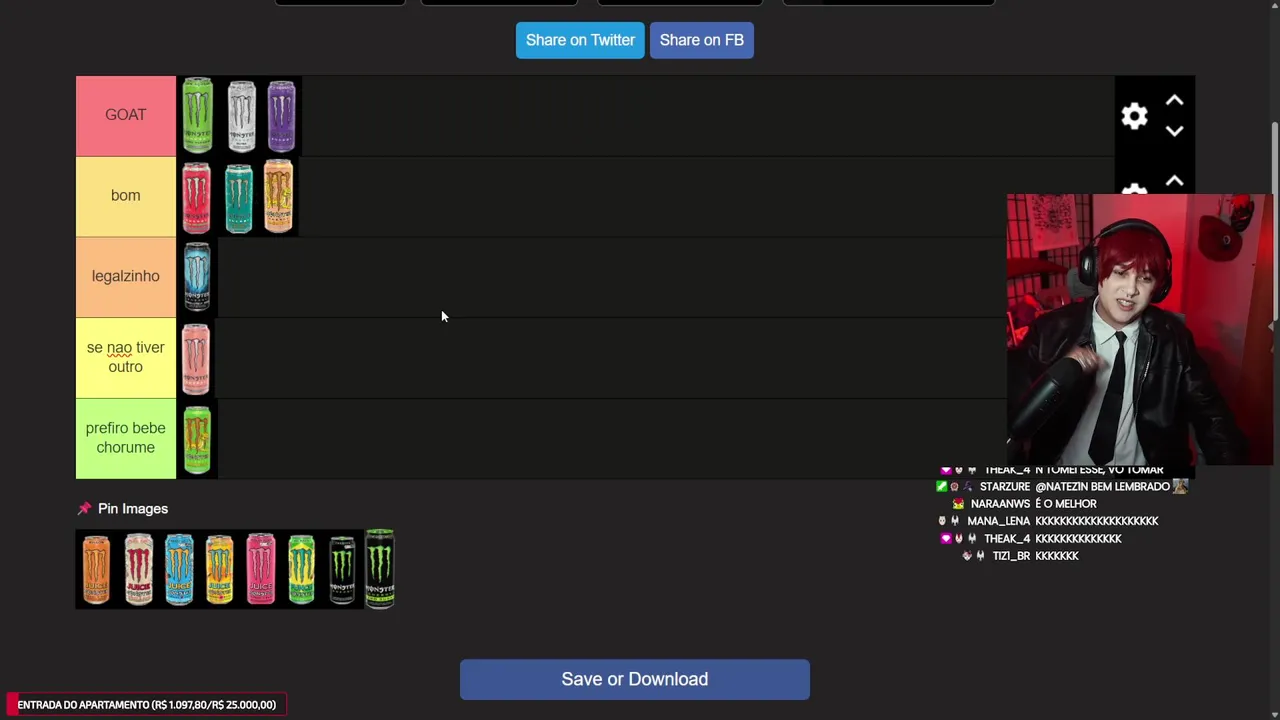The image size is (1280, 720).
Task: Select the legalzinho tier label
Action: [x=126, y=277]
